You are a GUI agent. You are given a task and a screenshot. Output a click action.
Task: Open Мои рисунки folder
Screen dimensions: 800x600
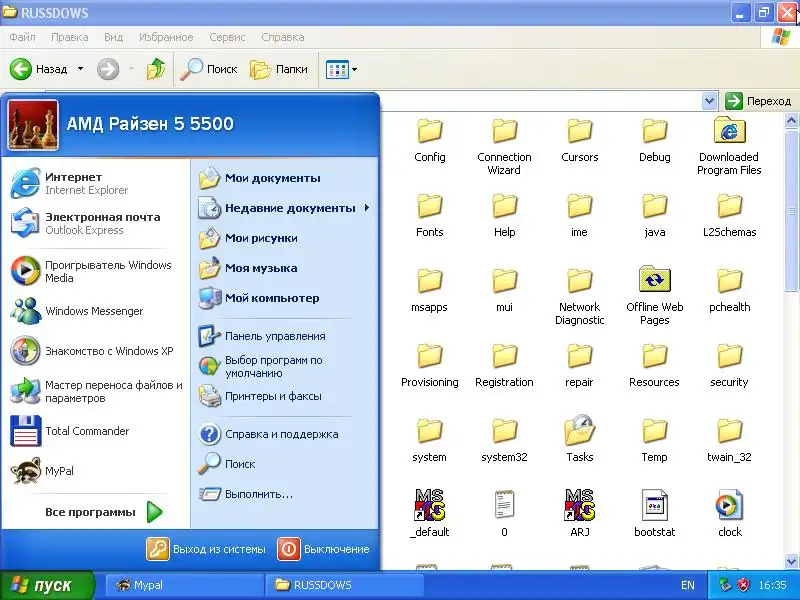(x=285, y=238)
